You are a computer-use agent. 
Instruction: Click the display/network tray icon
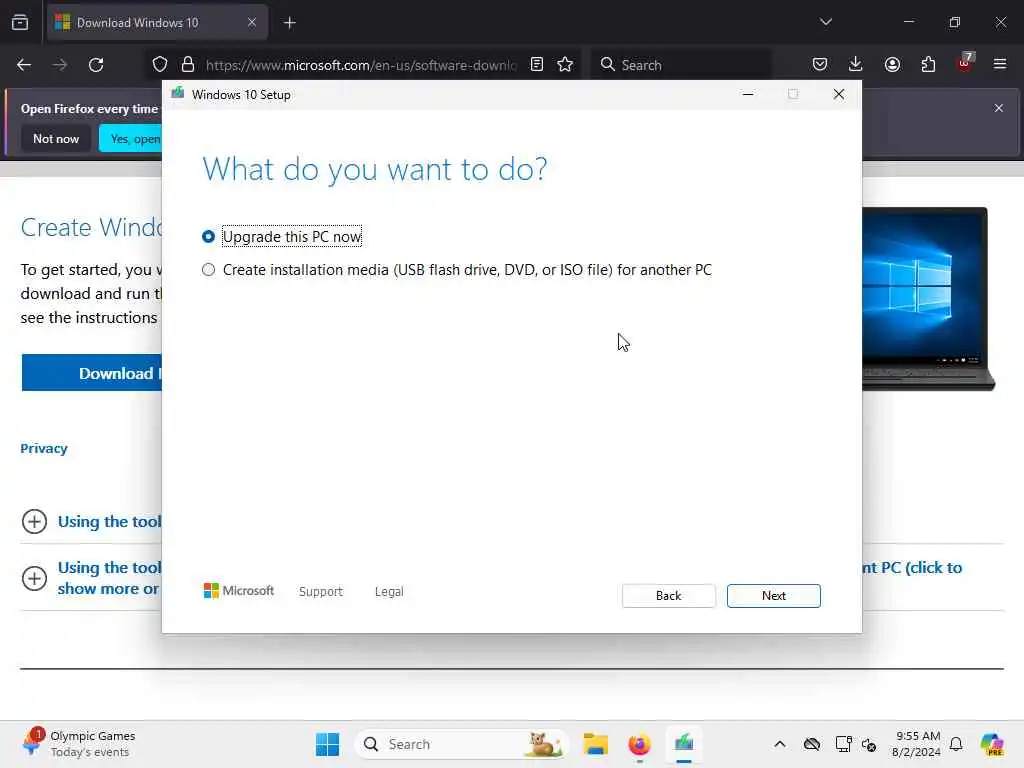(x=843, y=744)
